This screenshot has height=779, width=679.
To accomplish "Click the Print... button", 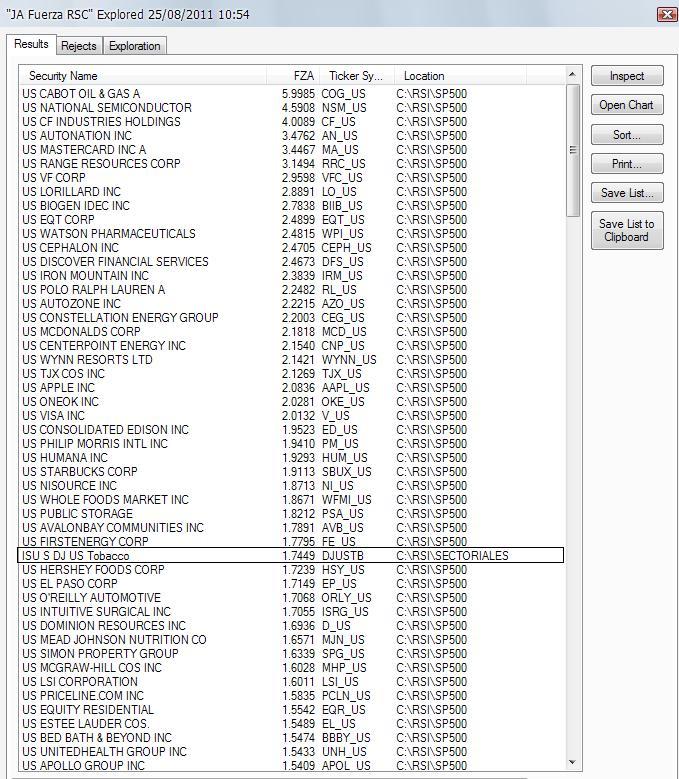I will 626,164.
